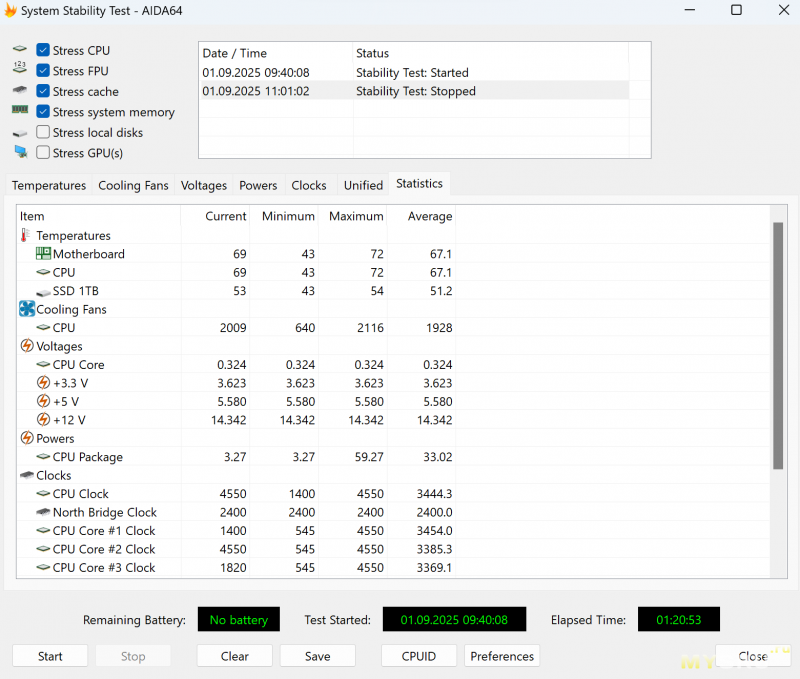The width and height of the screenshot is (800, 679).
Task: Switch to the Powers tab
Action: [x=258, y=185]
